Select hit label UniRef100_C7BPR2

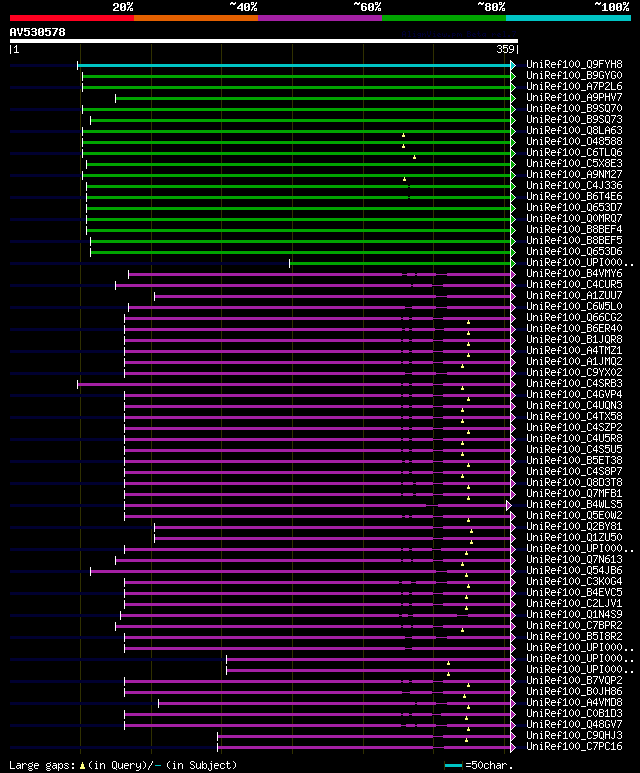click(574, 626)
